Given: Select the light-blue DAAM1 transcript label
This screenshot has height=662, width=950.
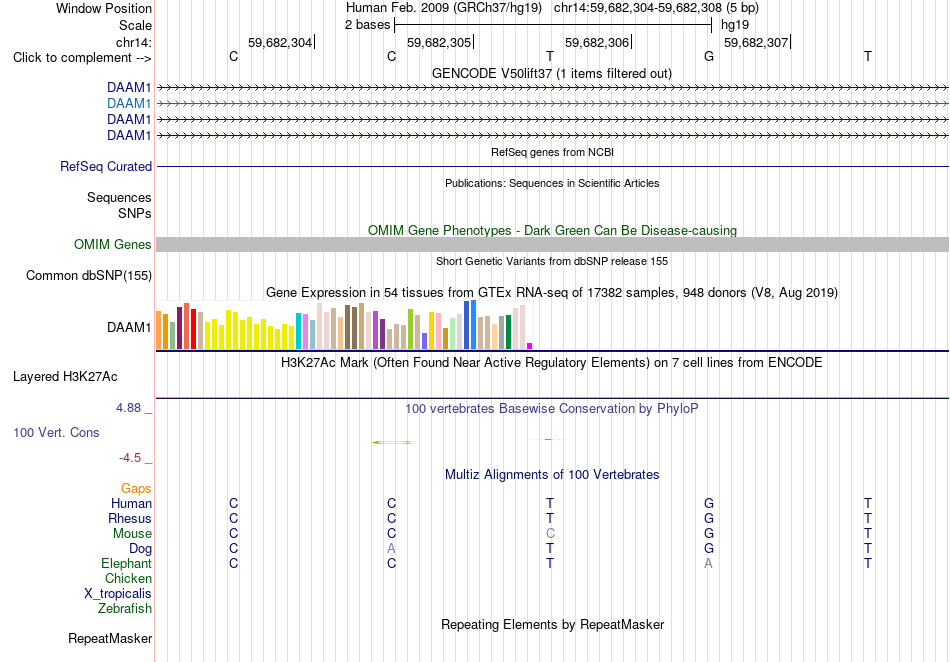Looking at the screenshot, I should [129, 104].
